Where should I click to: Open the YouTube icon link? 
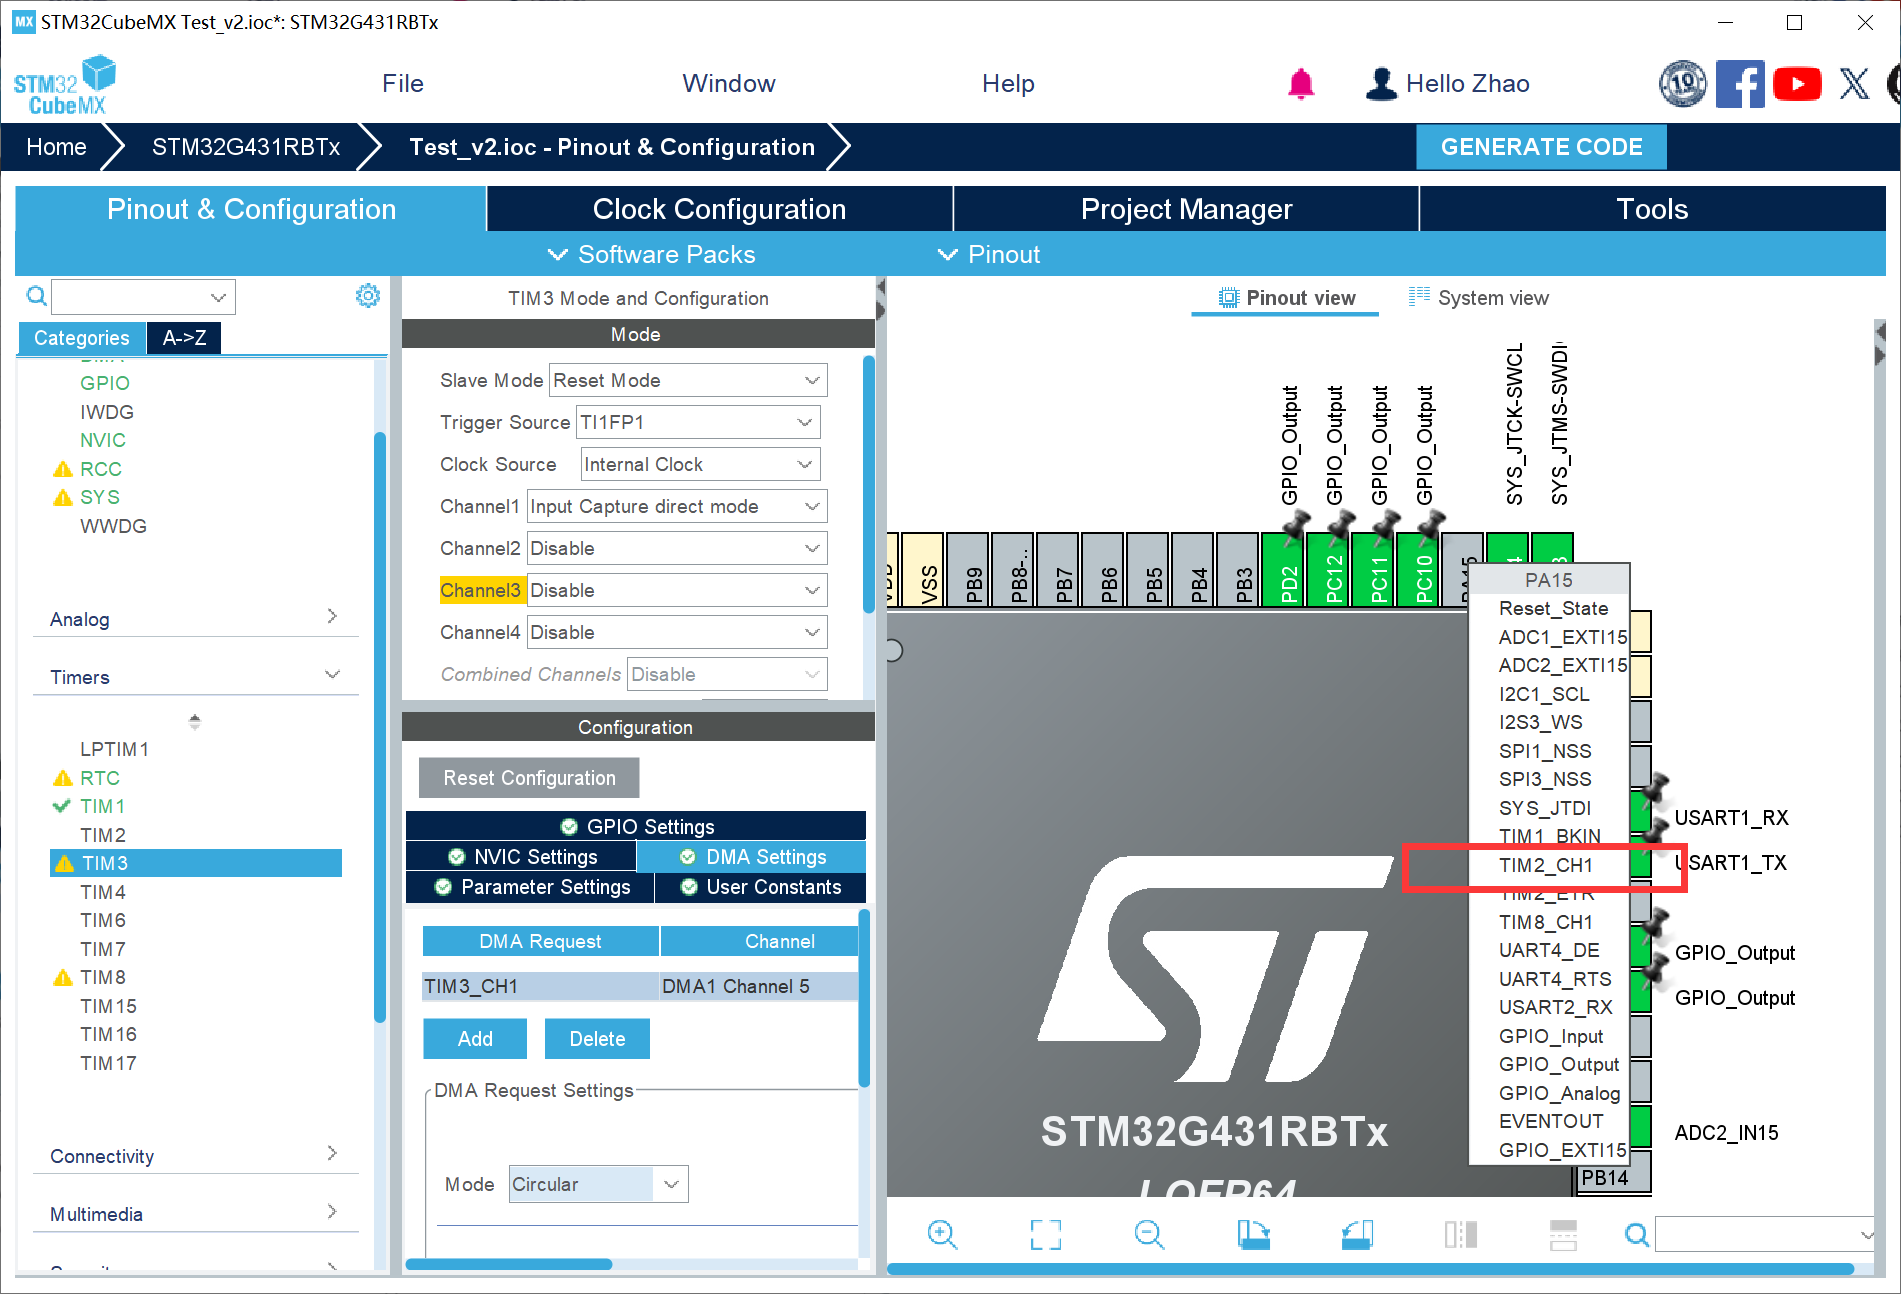coord(1797,84)
